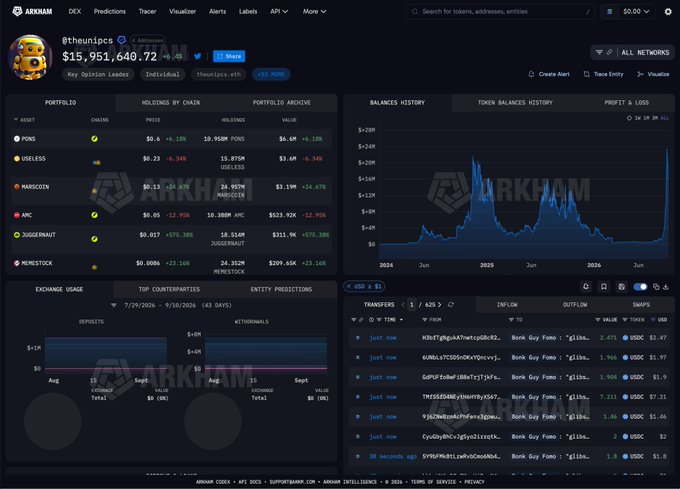Viewport: 680px width, 489px height.
Task: Click the MEMESTOCK token icon
Action: 17,263
